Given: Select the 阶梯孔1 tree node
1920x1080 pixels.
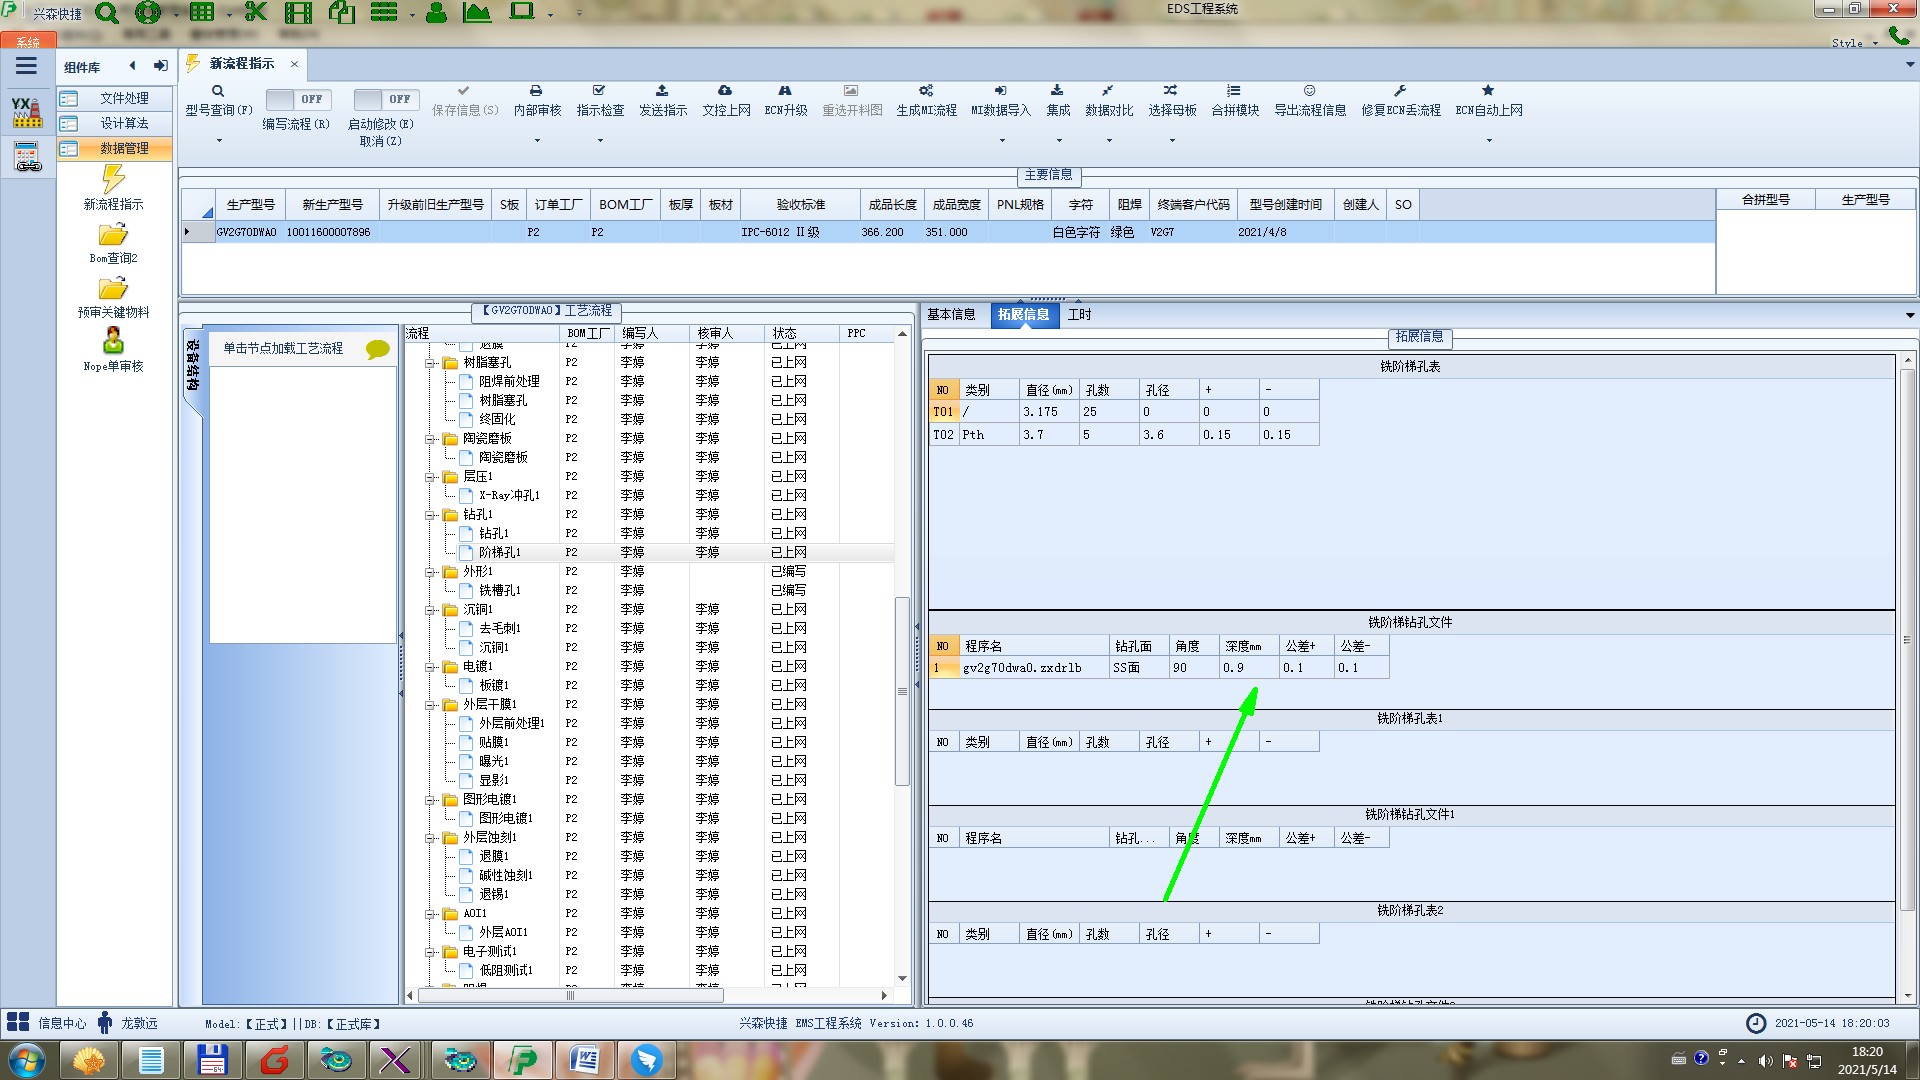Looking at the screenshot, I should tap(499, 553).
